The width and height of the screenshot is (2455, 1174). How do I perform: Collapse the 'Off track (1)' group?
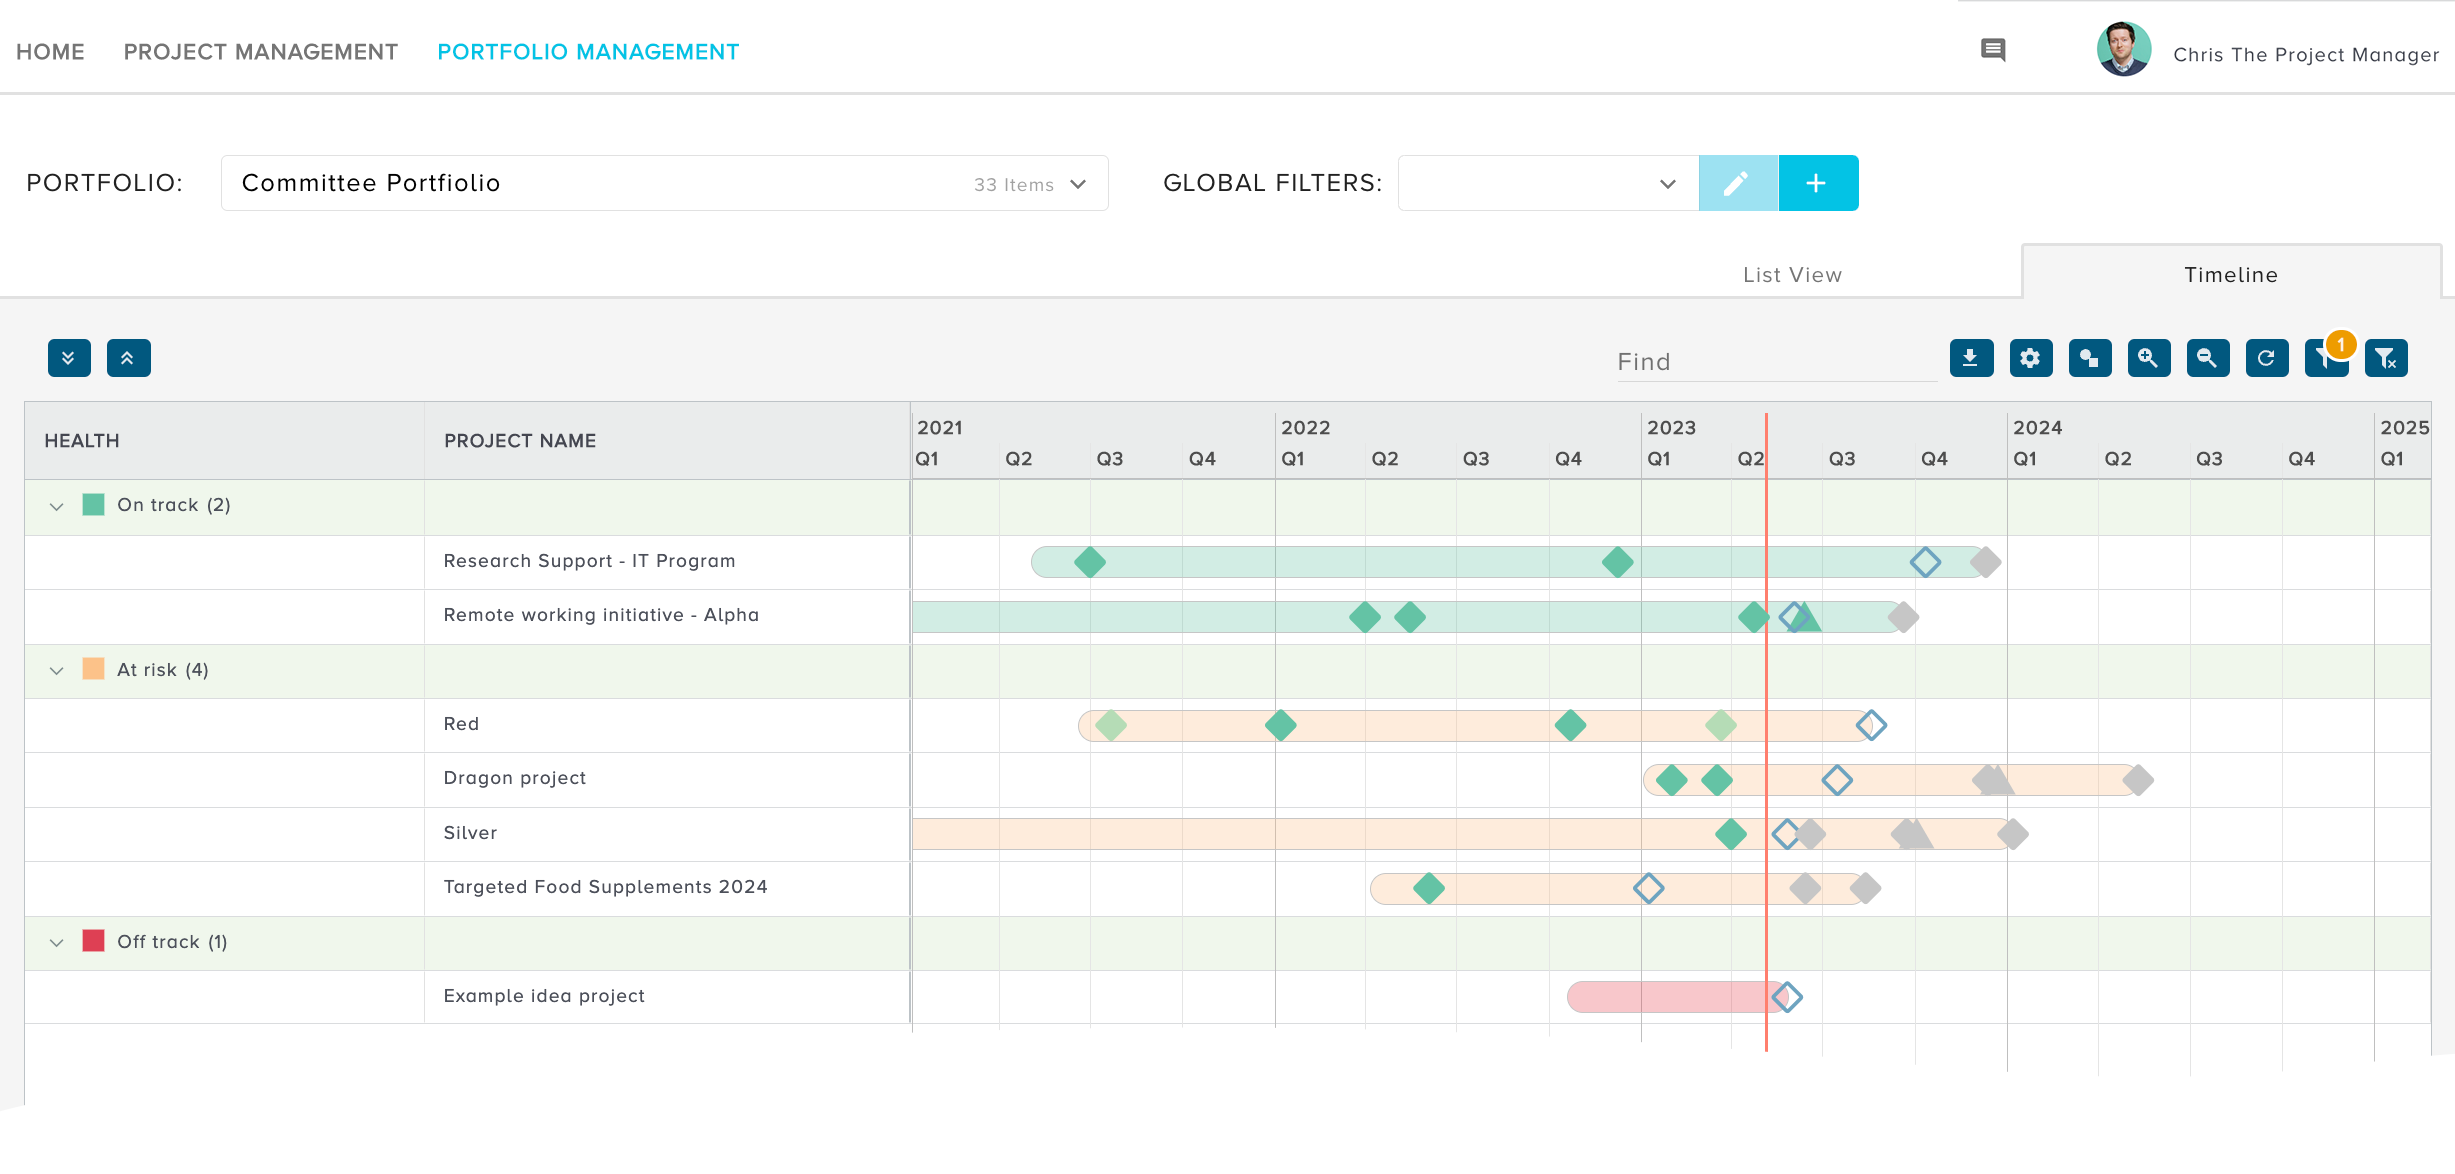point(57,941)
